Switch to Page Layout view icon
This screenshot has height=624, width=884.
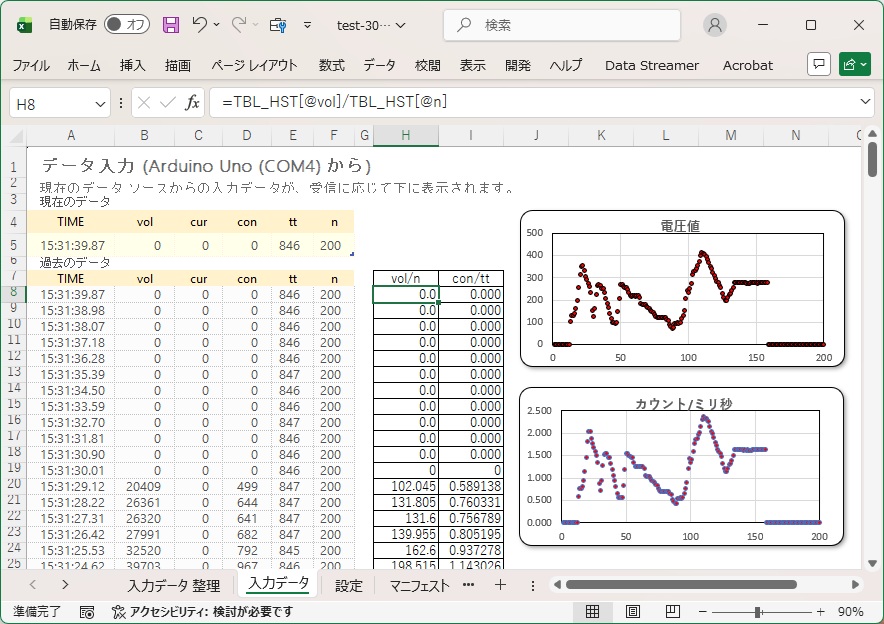tap(633, 611)
